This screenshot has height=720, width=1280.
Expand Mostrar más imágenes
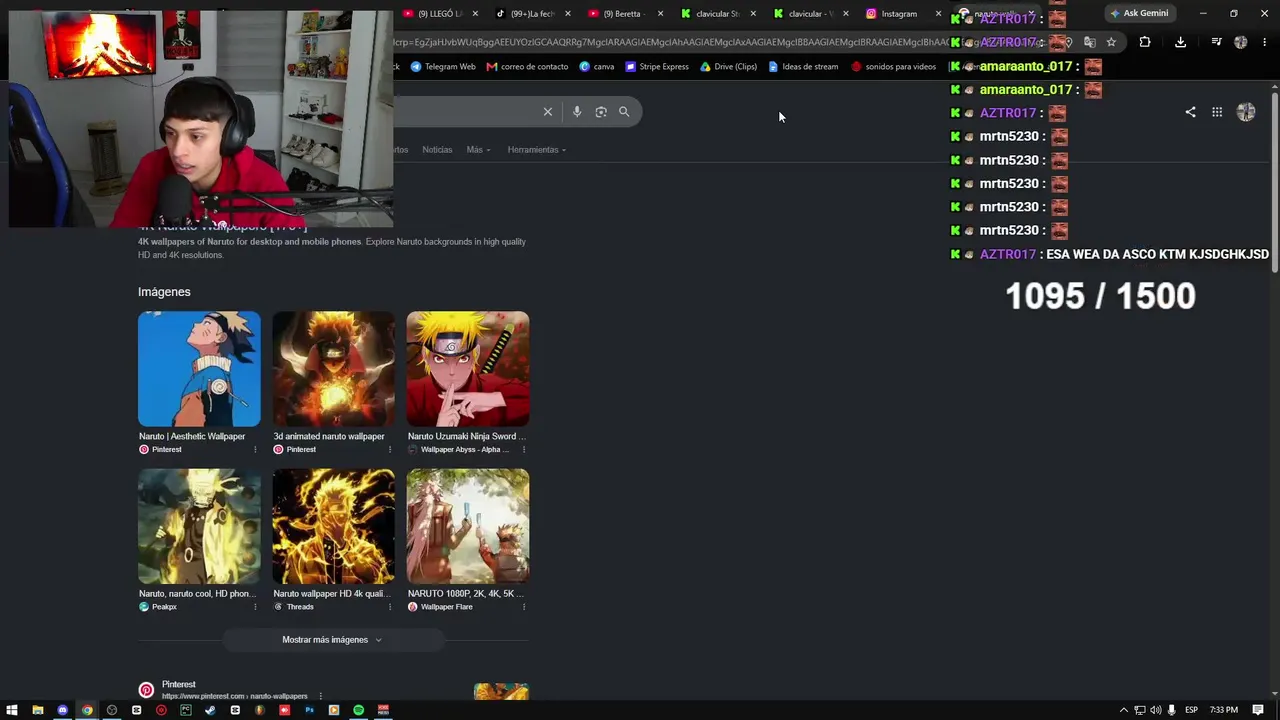(333, 640)
